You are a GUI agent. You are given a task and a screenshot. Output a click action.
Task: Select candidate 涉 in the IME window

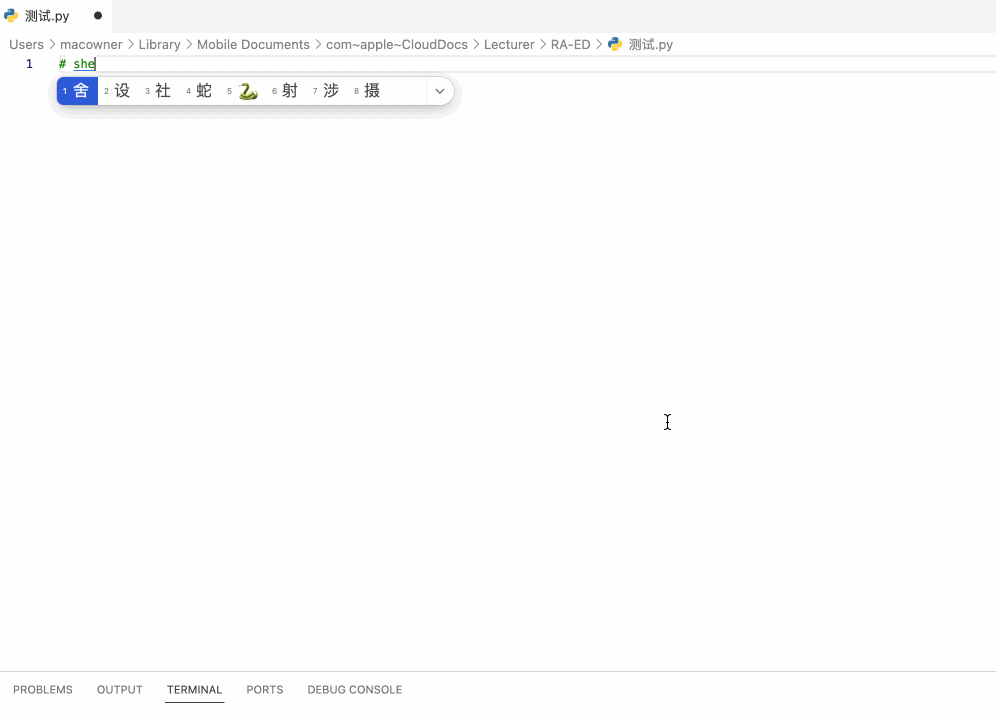pos(330,90)
